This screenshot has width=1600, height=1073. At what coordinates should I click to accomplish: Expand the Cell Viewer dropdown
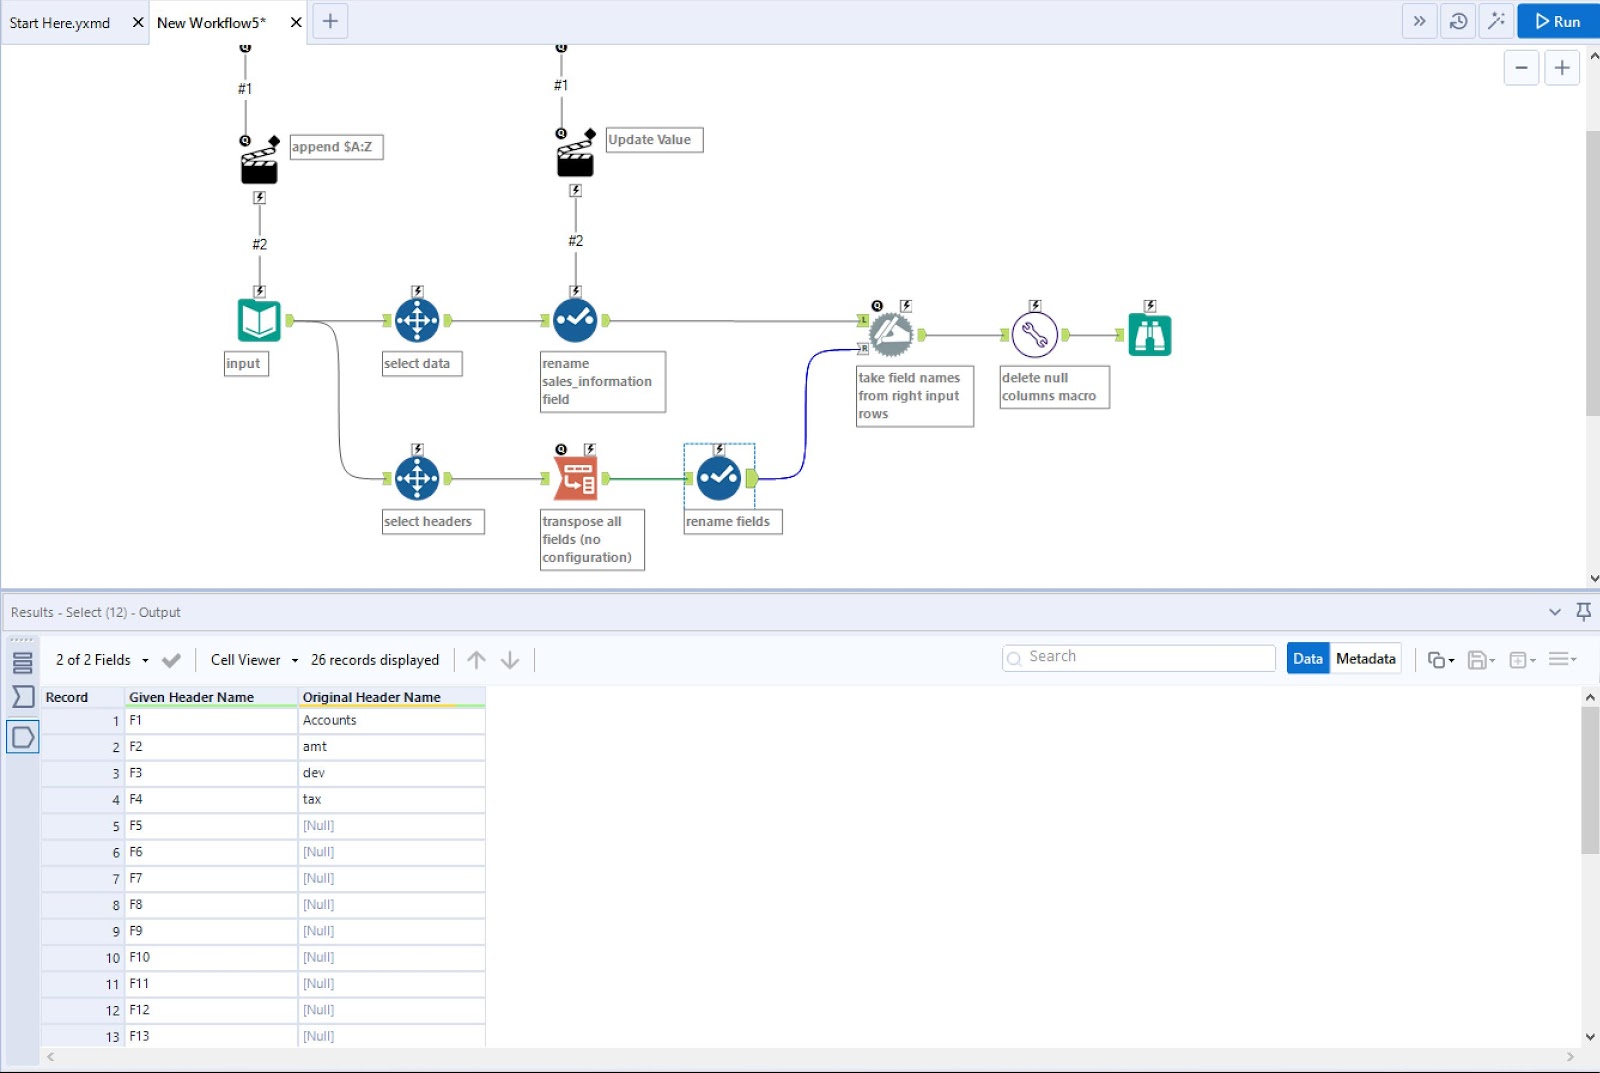coord(253,659)
